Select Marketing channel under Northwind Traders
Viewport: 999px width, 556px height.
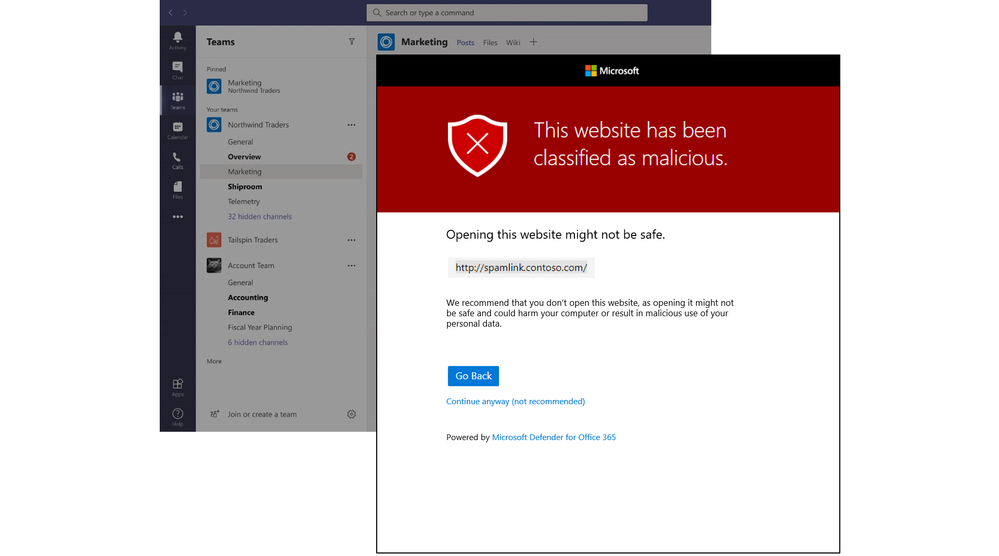[x=281, y=171]
